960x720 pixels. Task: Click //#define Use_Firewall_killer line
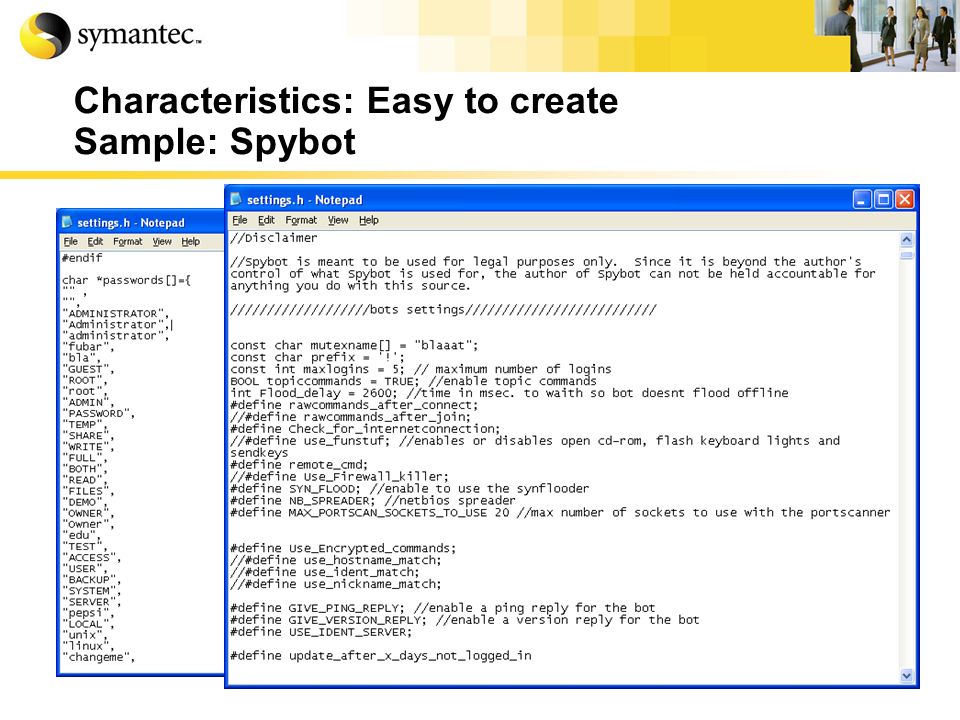339,476
